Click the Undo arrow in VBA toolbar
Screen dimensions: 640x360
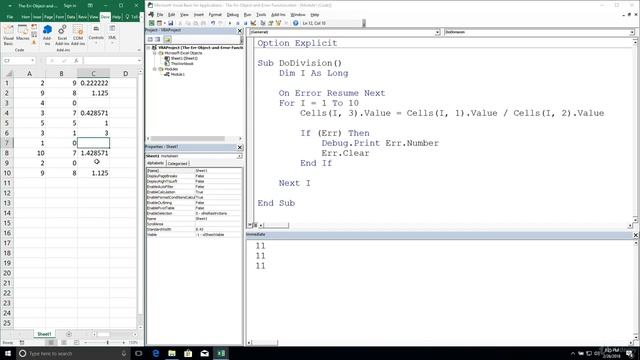point(213,23)
